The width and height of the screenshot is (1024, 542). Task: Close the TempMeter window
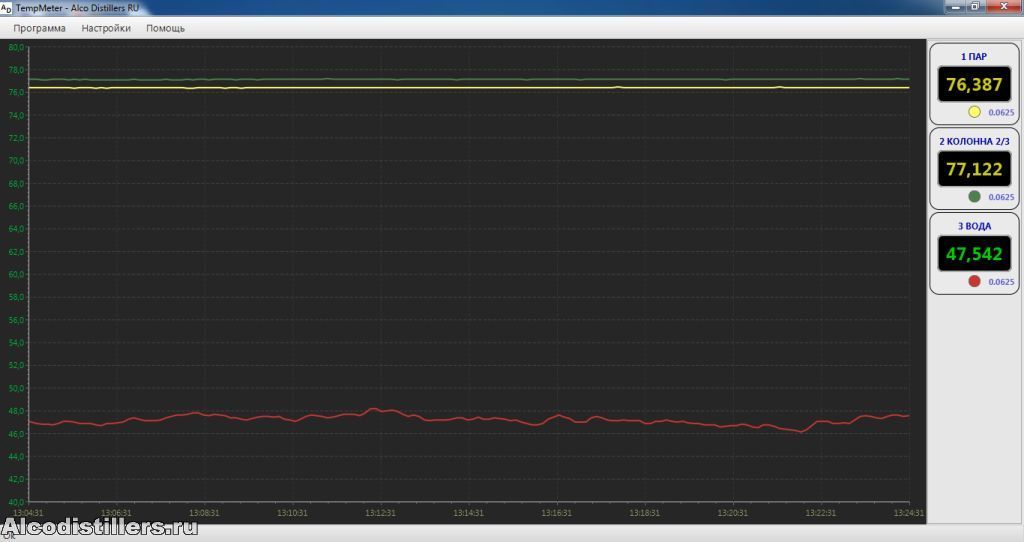click(1001, 6)
